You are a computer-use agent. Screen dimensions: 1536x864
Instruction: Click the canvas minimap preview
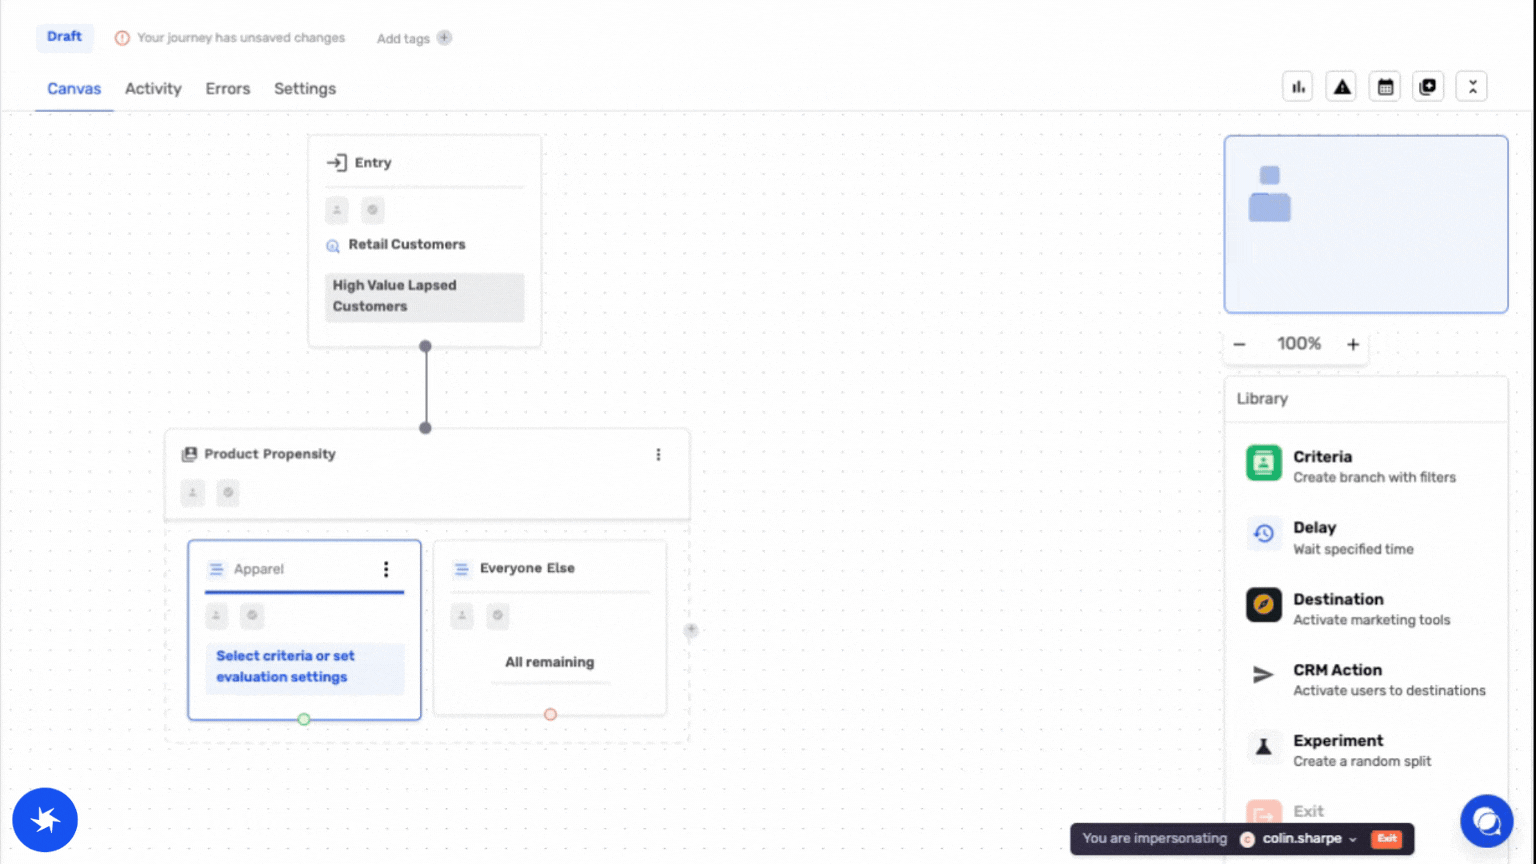1366,225
